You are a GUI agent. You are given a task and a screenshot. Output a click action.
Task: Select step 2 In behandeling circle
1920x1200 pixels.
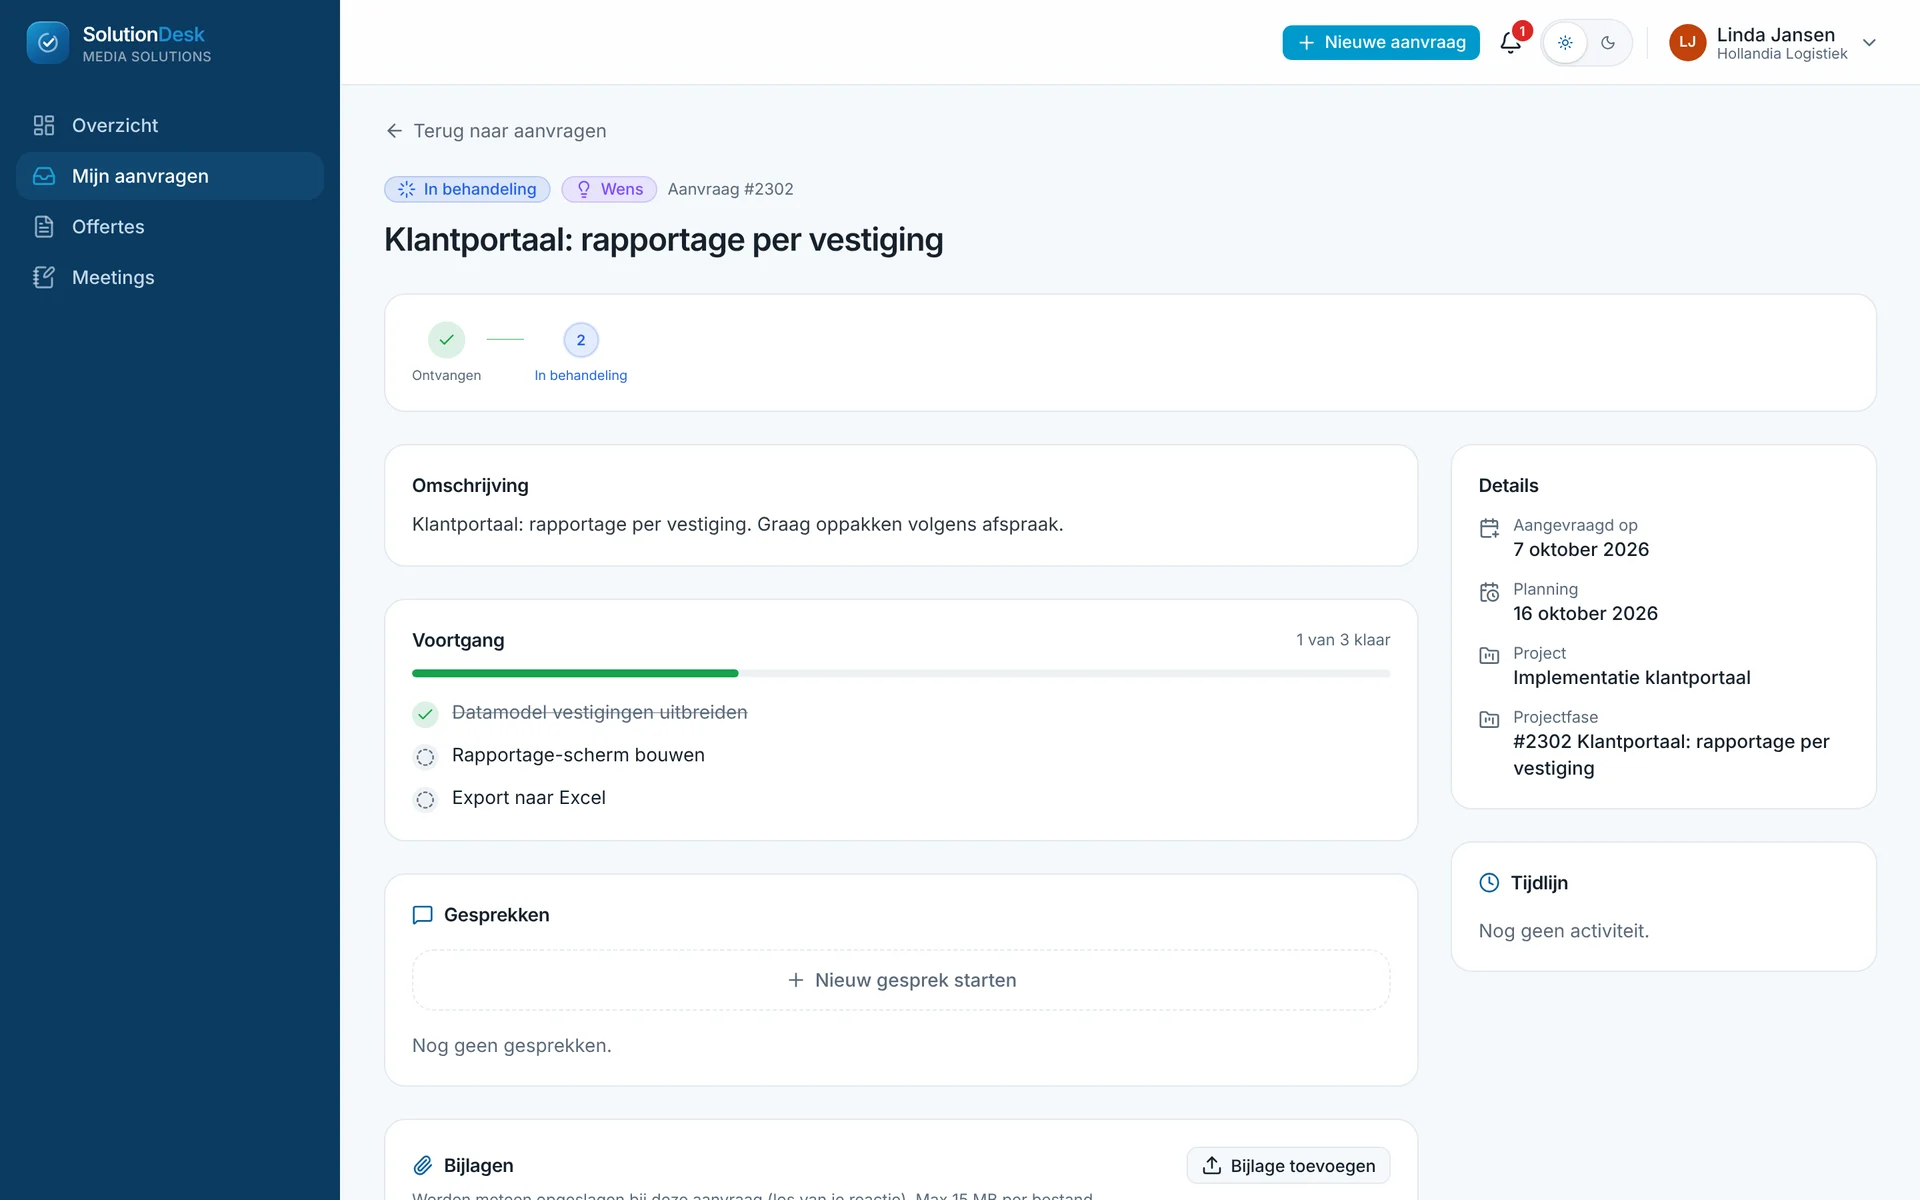(581, 340)
